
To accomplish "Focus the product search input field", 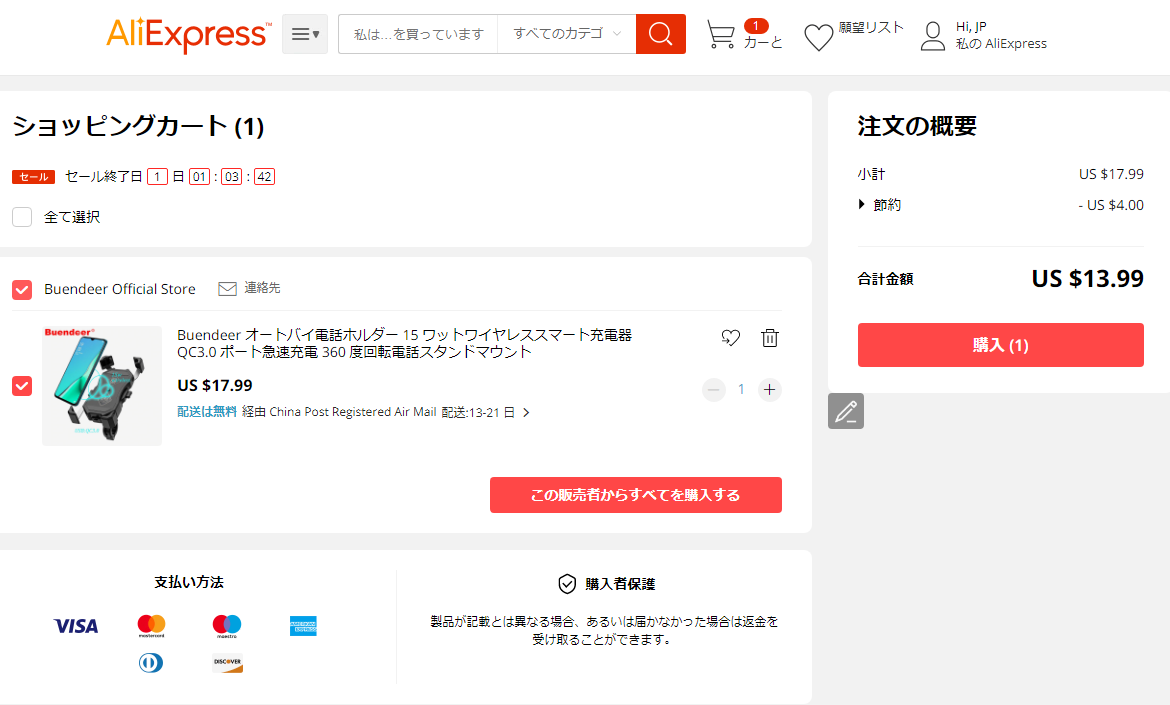I will point(418,34).
